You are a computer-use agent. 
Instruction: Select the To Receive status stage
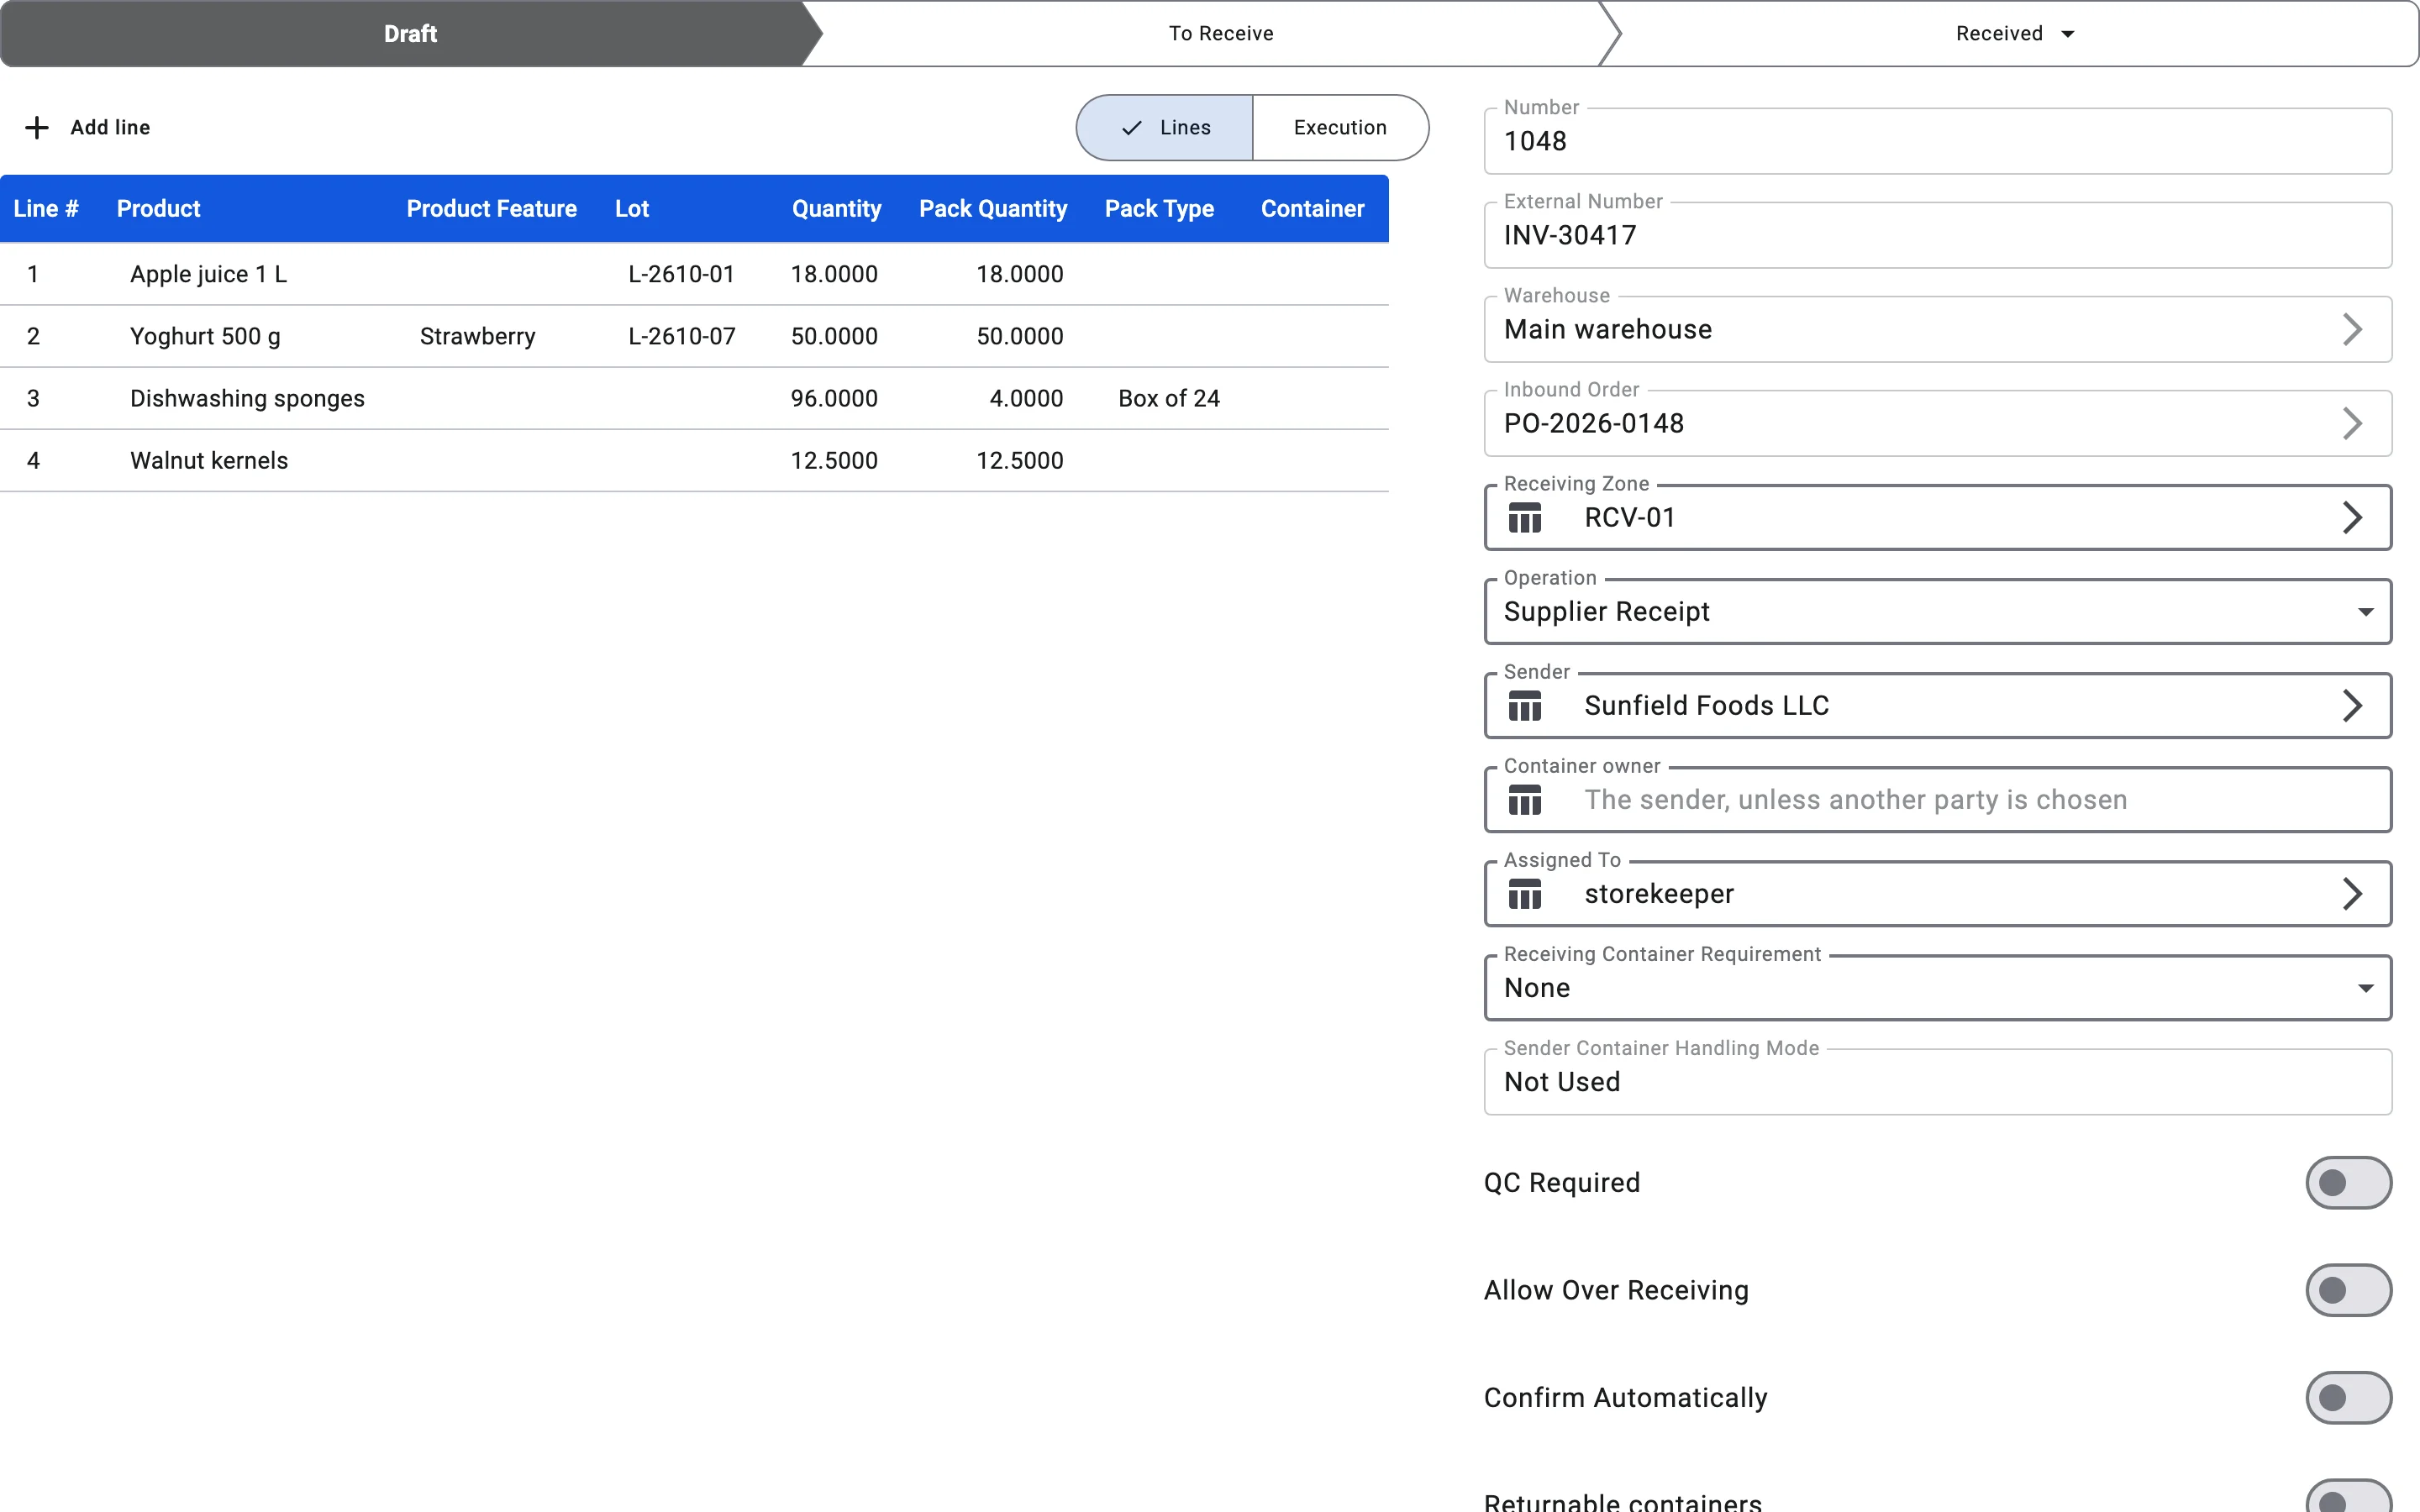(x=1220, y=34)
